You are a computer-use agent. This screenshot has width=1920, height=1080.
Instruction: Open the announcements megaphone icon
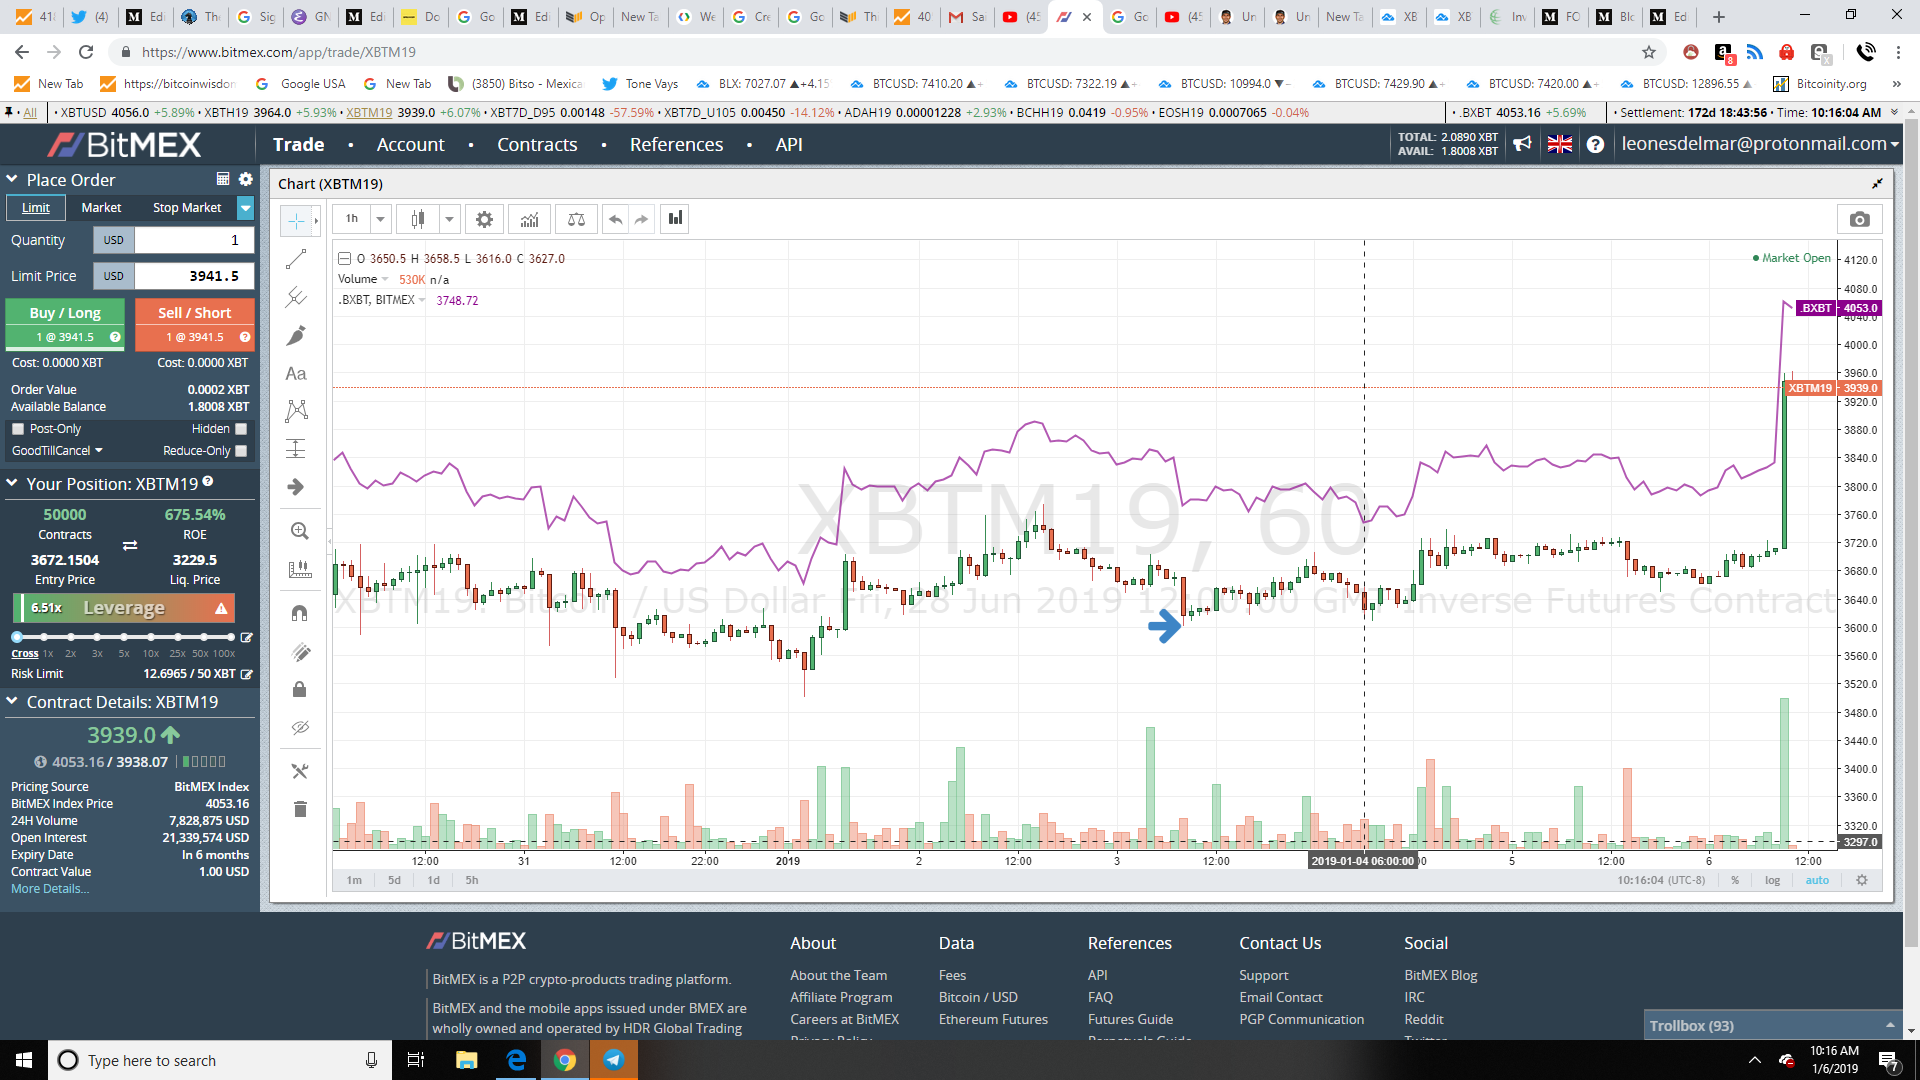point(1522,144)
